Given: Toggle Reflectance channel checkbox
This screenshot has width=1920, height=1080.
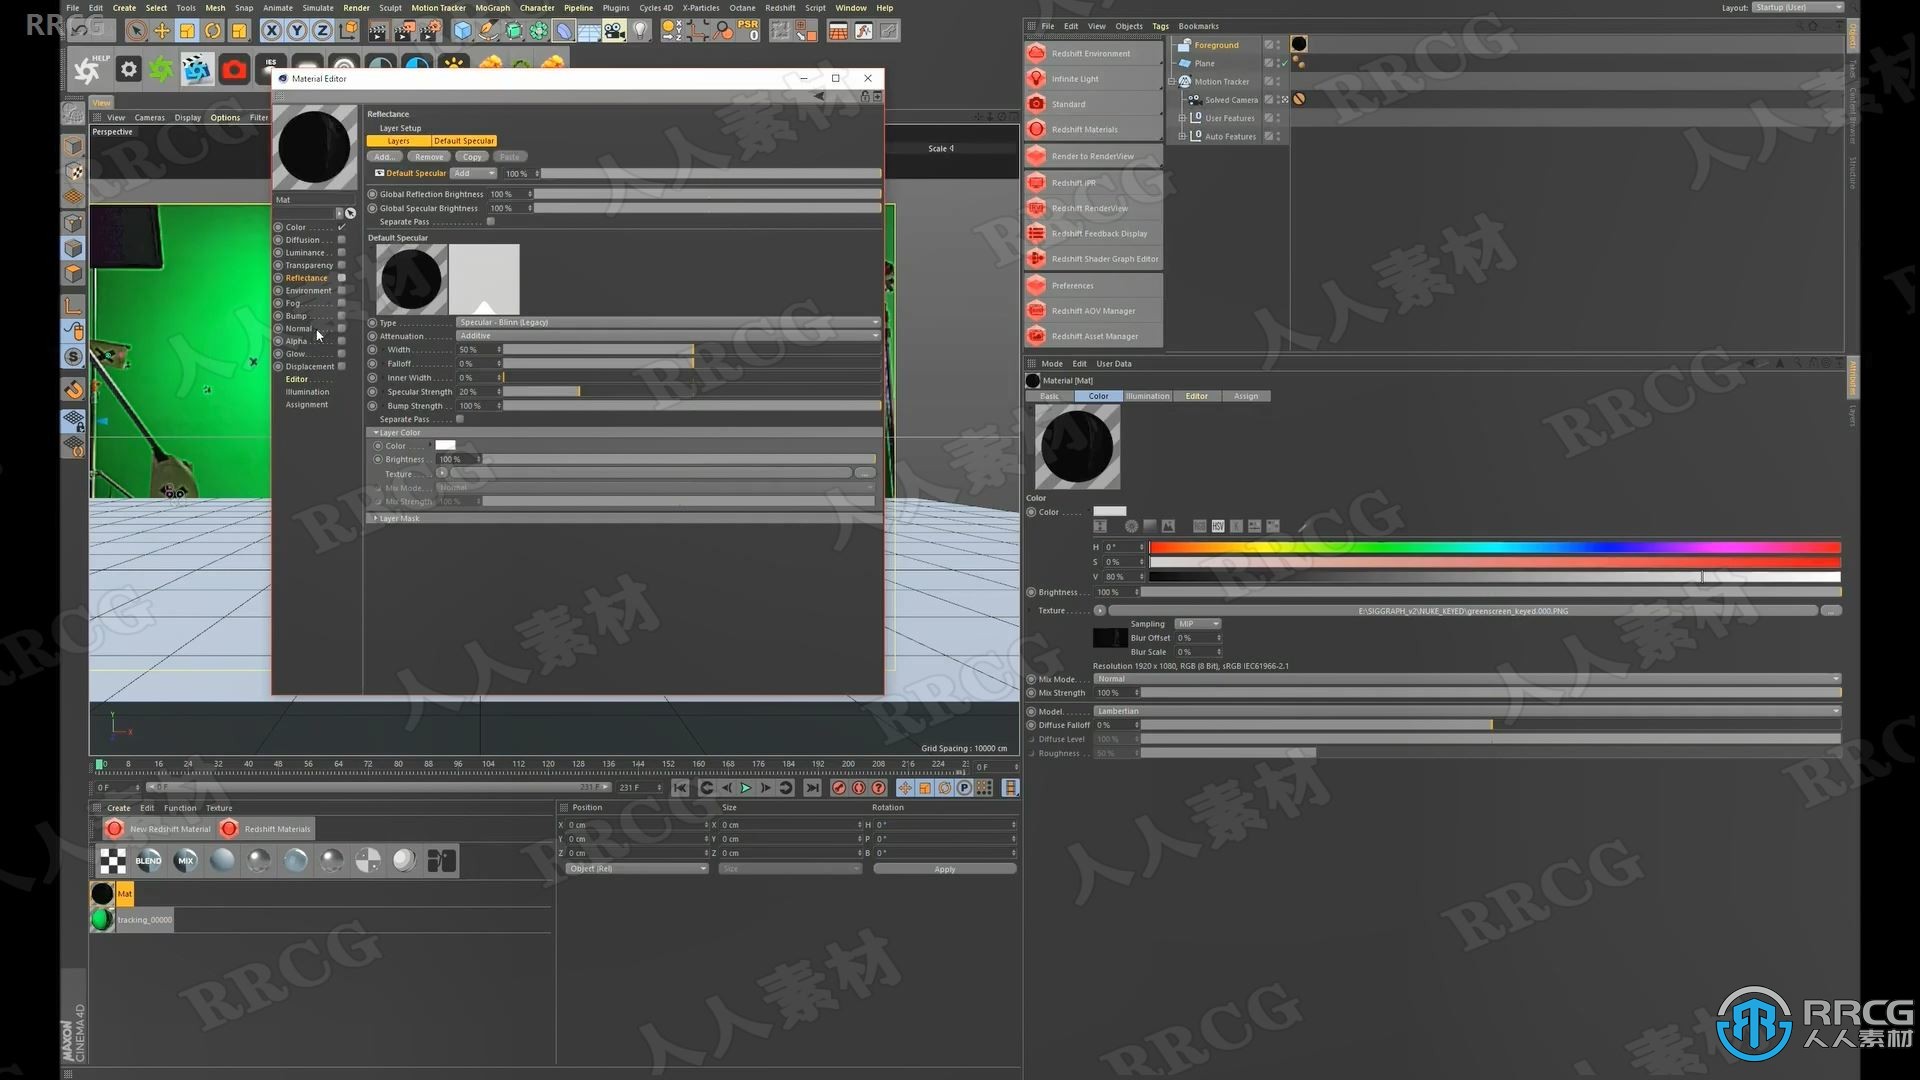Looking at the screenshot, I should [341, 278].
